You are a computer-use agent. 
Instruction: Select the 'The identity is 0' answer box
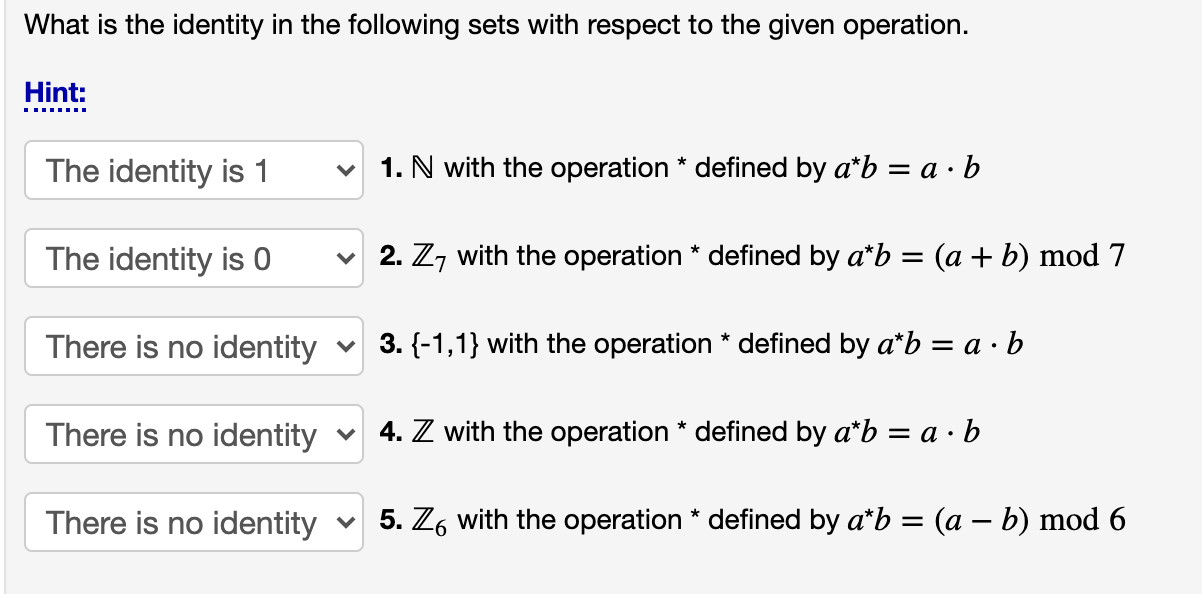pyautogui.click(x=193, y=259)
